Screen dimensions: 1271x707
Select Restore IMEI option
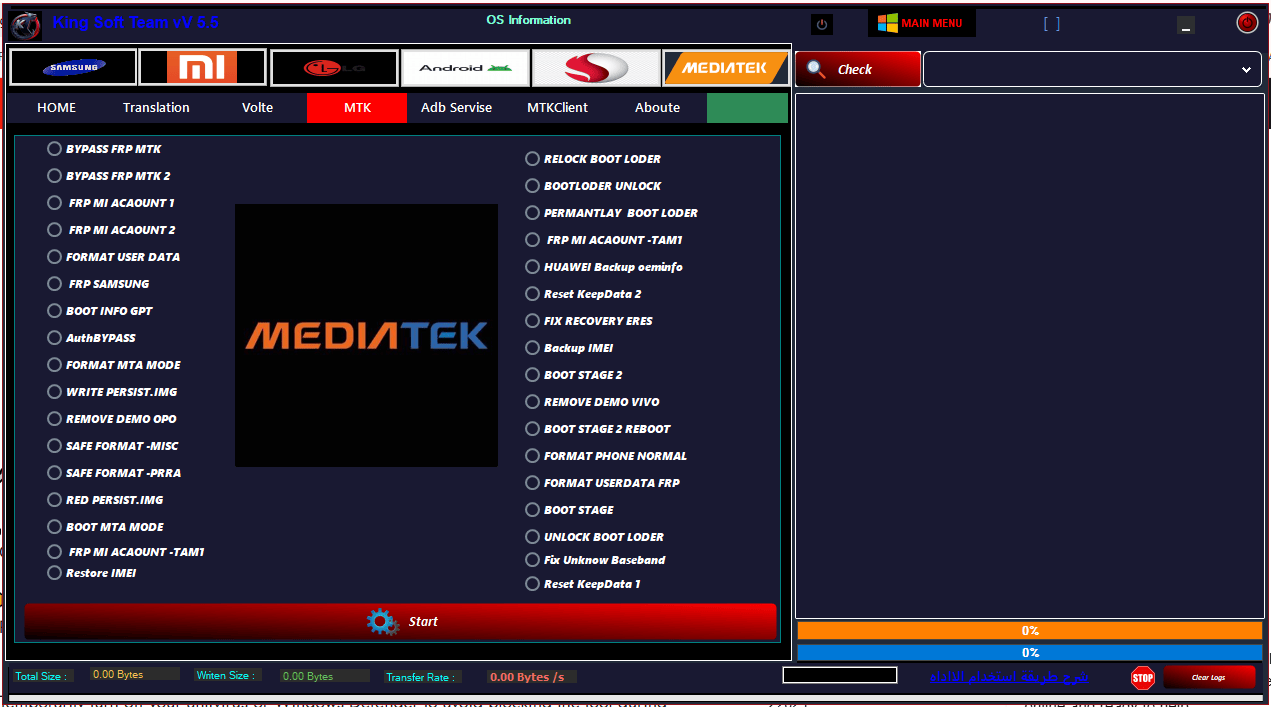pos(92,573)
